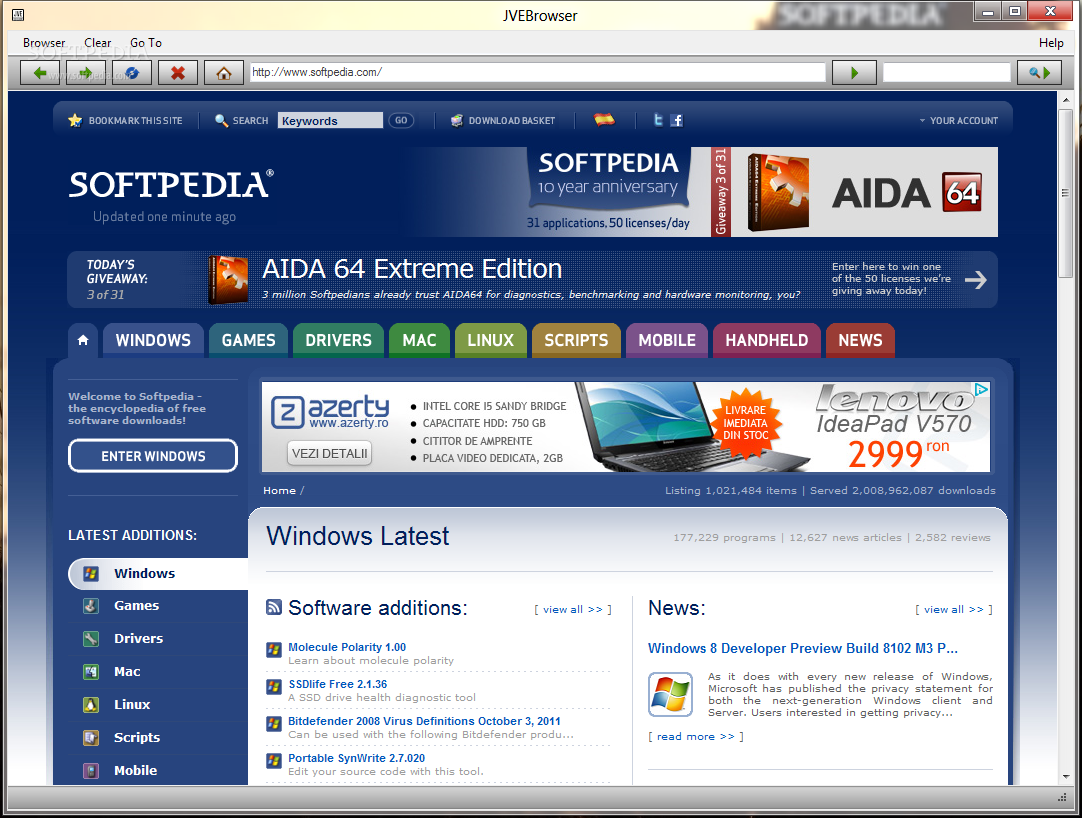
Task: Click Games icon in Latest Additions
Action: (91, 605)
